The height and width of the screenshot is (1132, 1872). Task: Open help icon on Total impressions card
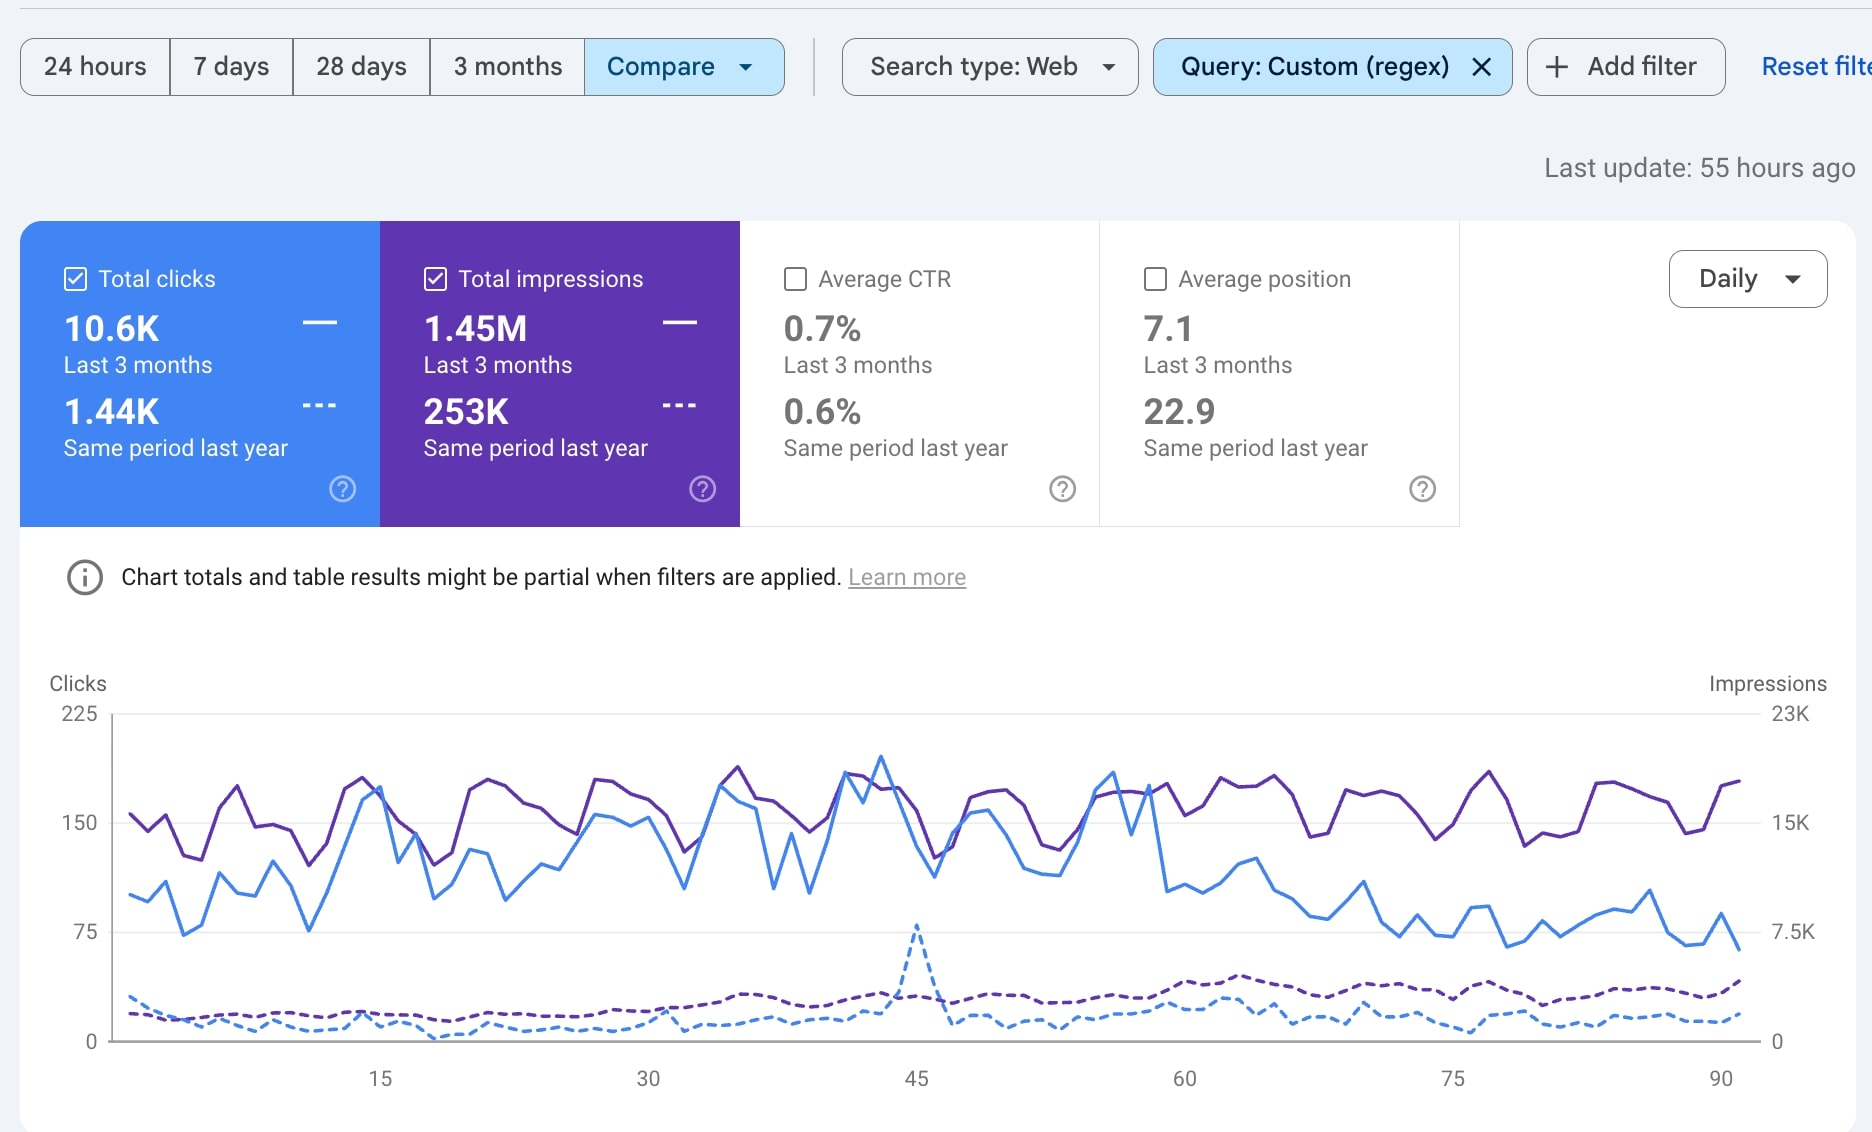[x=702, y=489]
